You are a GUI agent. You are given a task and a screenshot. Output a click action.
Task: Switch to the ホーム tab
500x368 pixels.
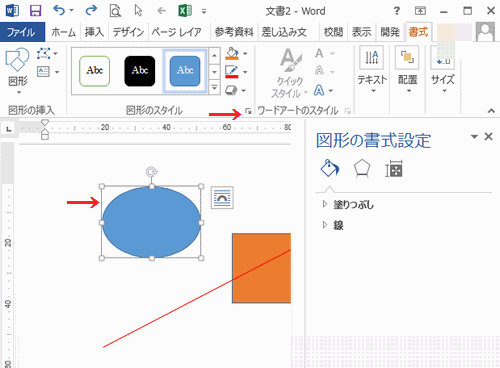[x=64, y=32]
